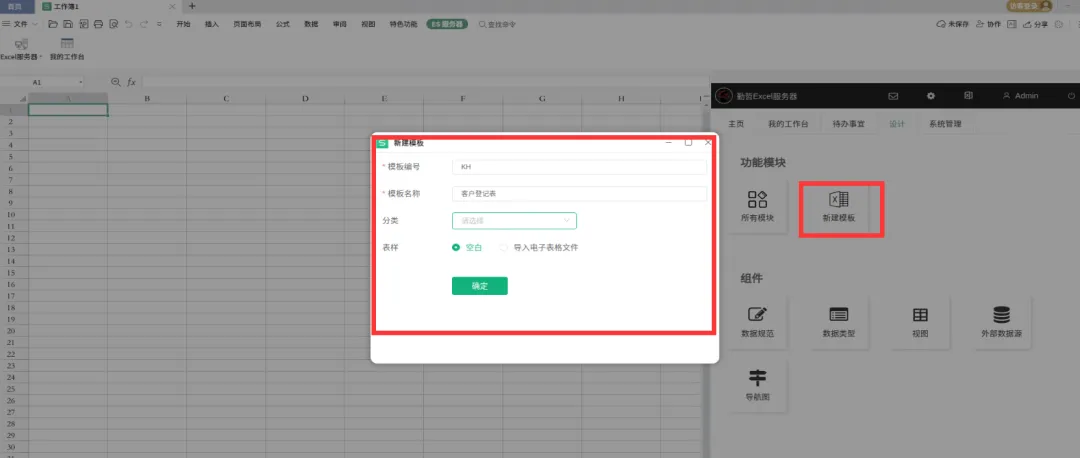
Task: Click the print preview icon in quick toolbar
Action: click(x=113, y=24)
